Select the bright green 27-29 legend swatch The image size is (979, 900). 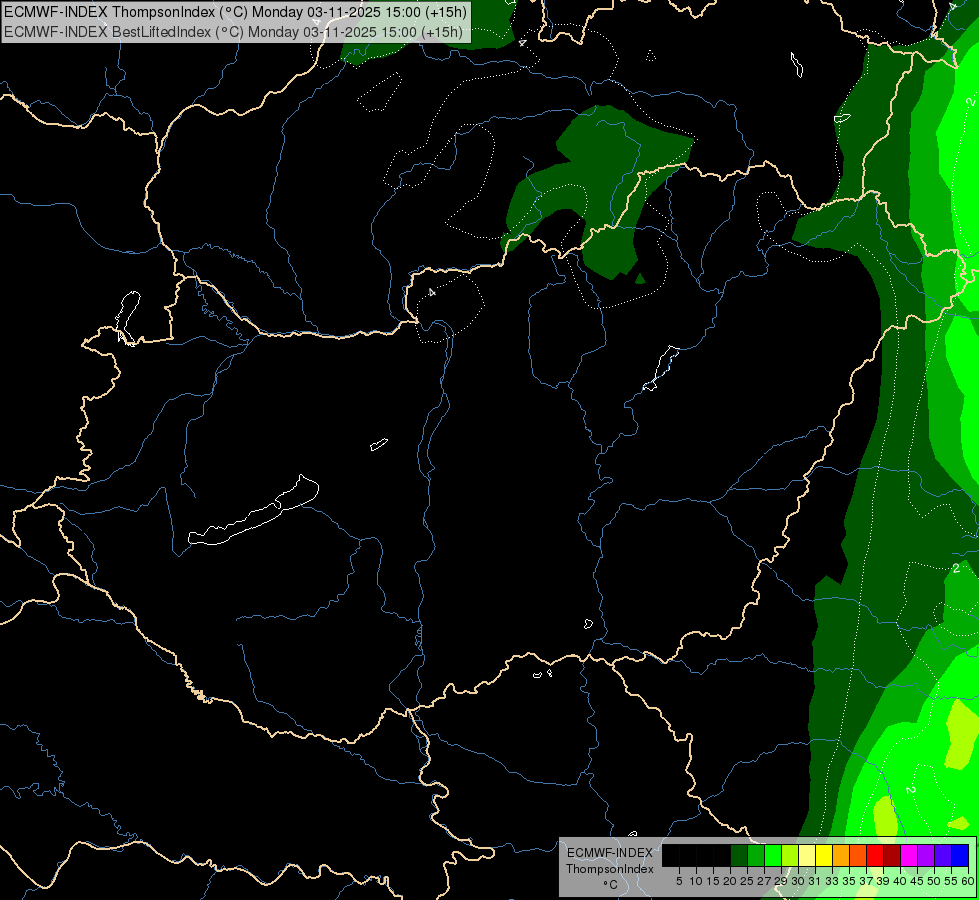tap(773, 855)
